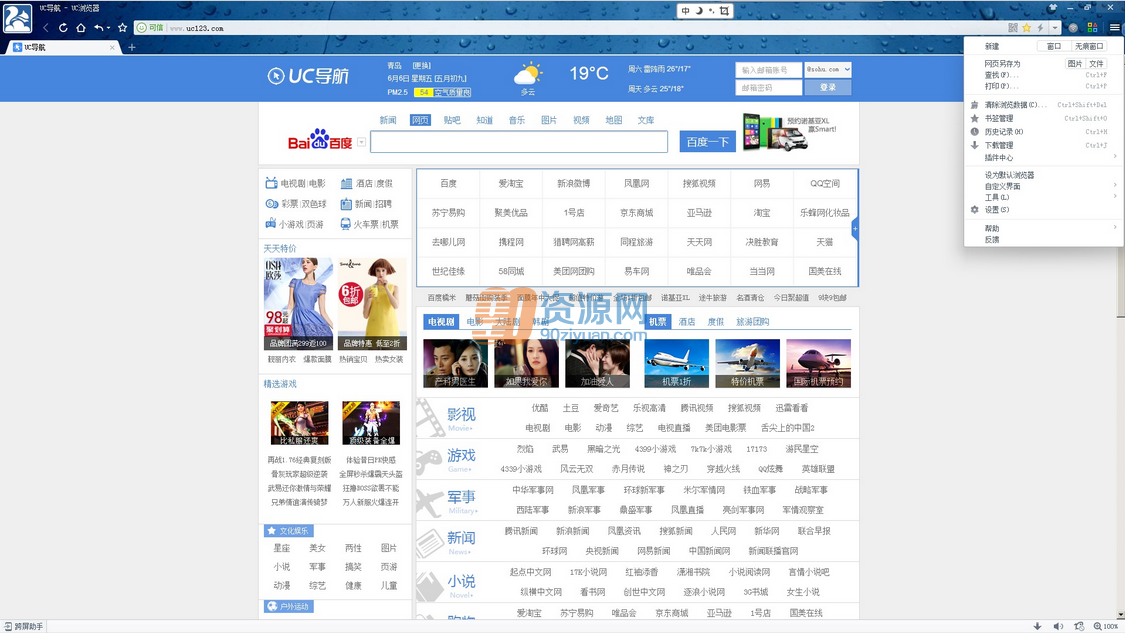Click 反馈 menu entry
Screen dimensions: 1125x633
tap(1044, 240)
